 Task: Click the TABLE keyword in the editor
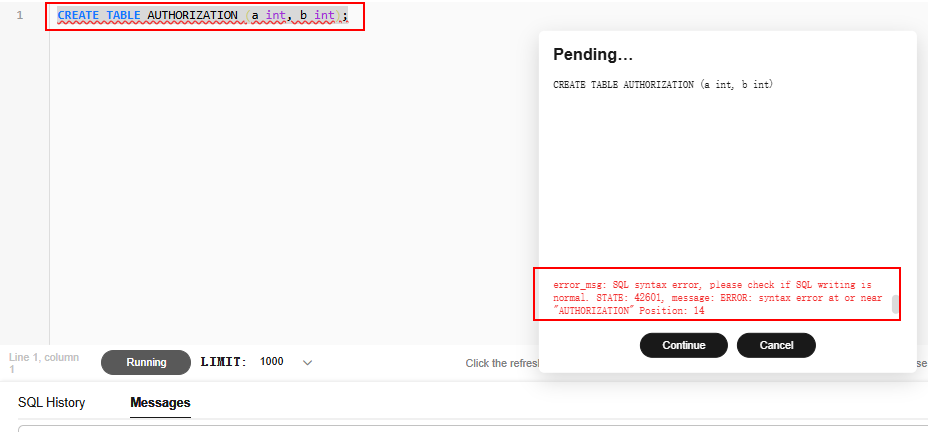pos(123,15)
